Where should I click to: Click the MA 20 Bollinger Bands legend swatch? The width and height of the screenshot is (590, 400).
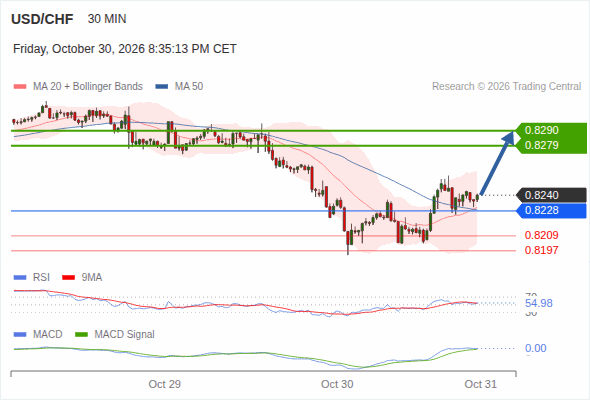(20, 87)
